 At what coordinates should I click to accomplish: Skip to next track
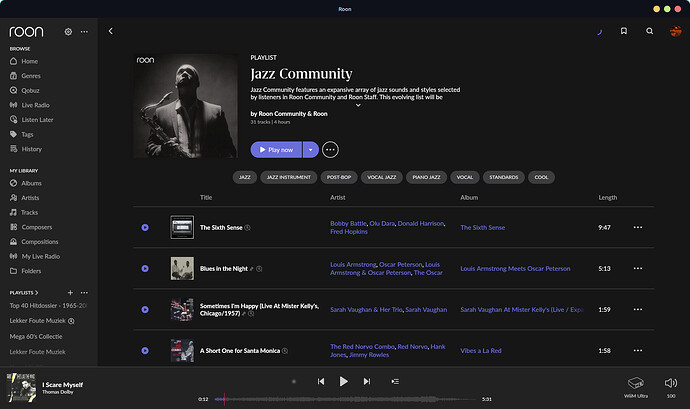coord(367,381)
